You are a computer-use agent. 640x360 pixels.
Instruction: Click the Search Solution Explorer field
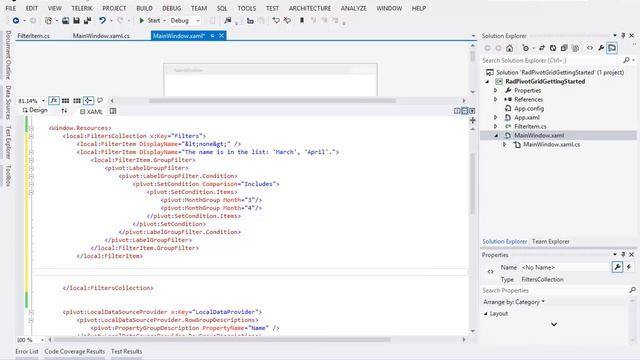[x=551, y=60]
